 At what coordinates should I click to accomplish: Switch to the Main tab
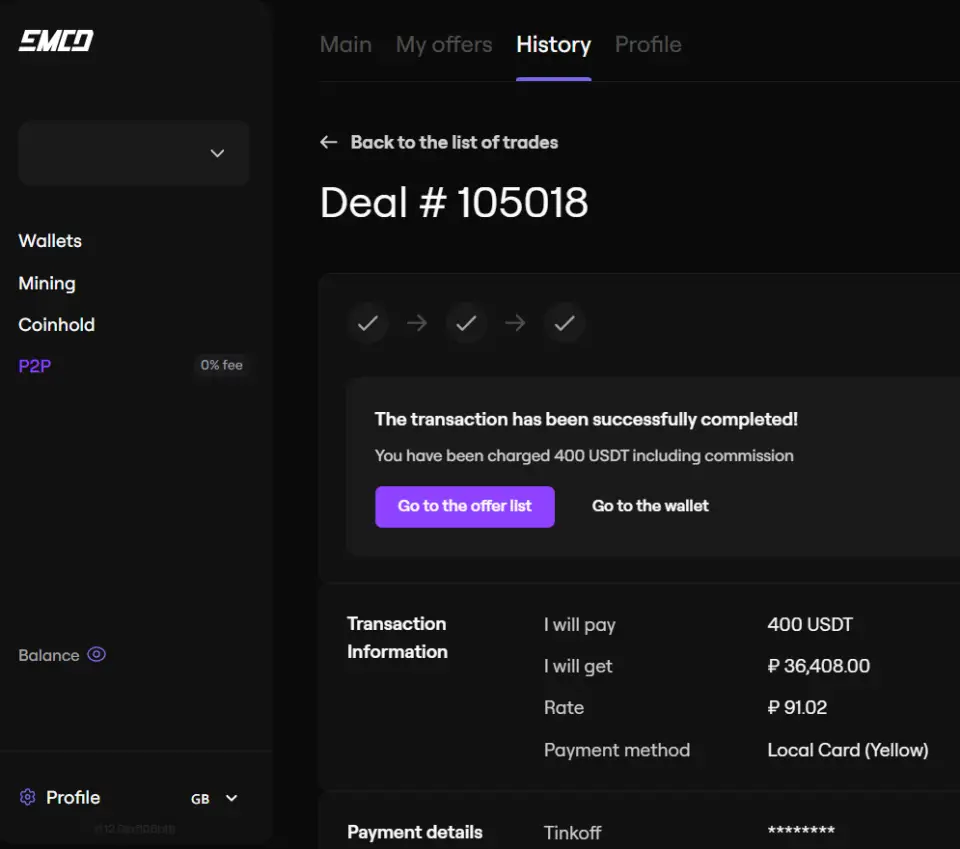tap(345, 45)
